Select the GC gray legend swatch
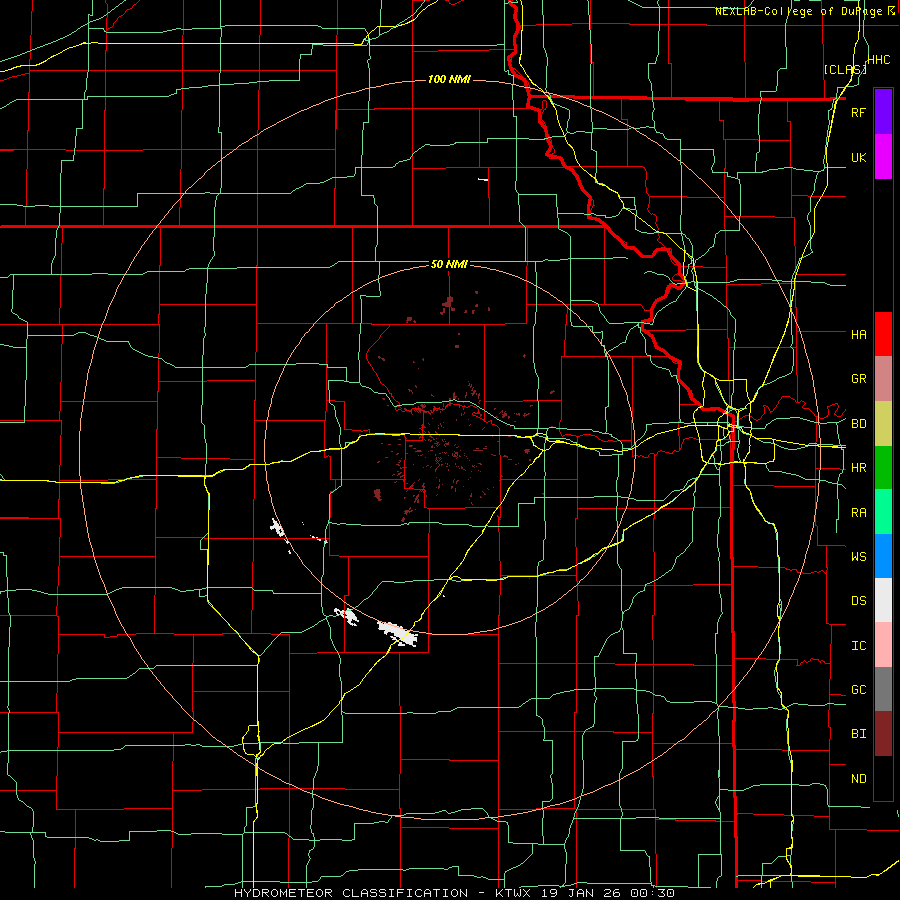This screenshot has width=900, height=900. click(883, 689)
